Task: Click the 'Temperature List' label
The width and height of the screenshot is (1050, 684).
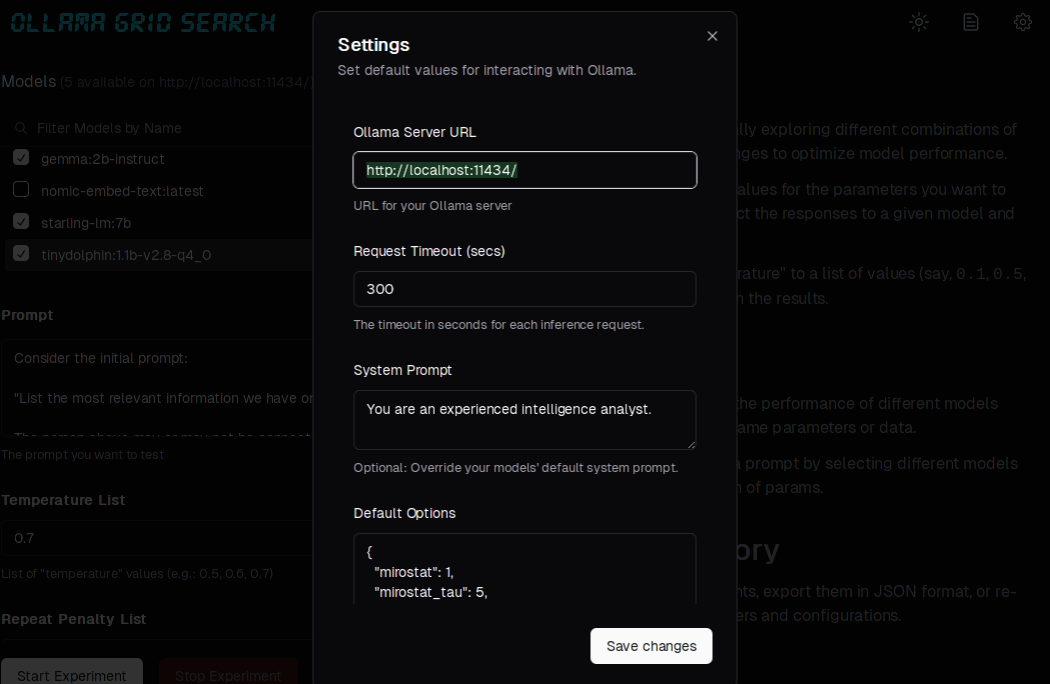Action: click(63, 500)
